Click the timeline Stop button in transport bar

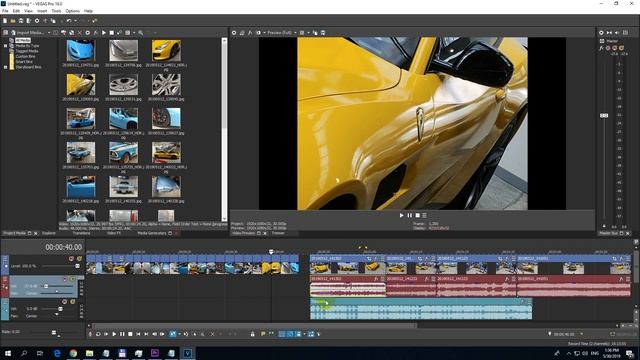[x=130, y=334]
